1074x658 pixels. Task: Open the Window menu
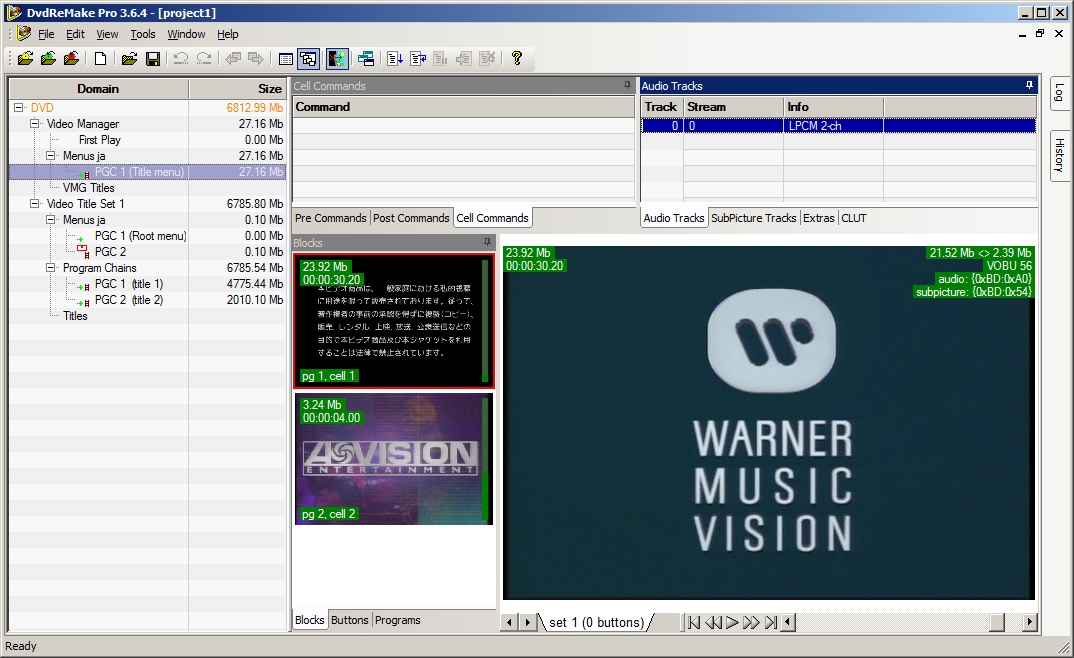tap(186, 34)
